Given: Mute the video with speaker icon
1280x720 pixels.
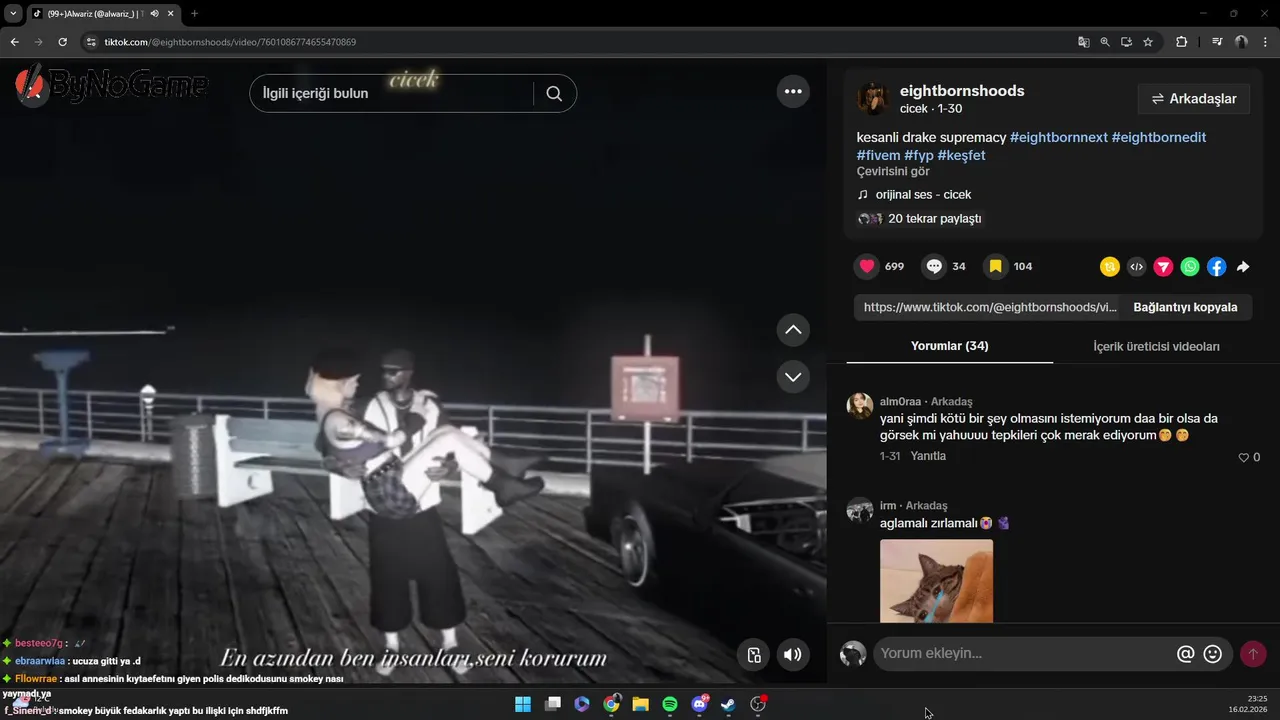Looking at the screenshot, I should (x=792, y=655).
